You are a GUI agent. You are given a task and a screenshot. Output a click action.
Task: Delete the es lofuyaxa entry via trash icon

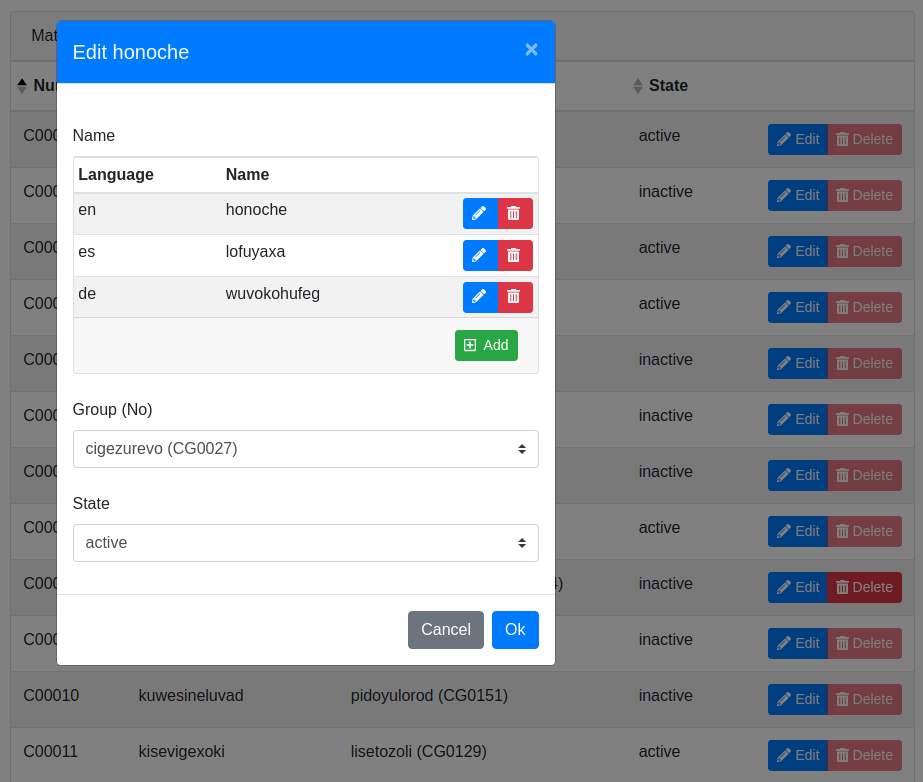[x=514, y=255]
